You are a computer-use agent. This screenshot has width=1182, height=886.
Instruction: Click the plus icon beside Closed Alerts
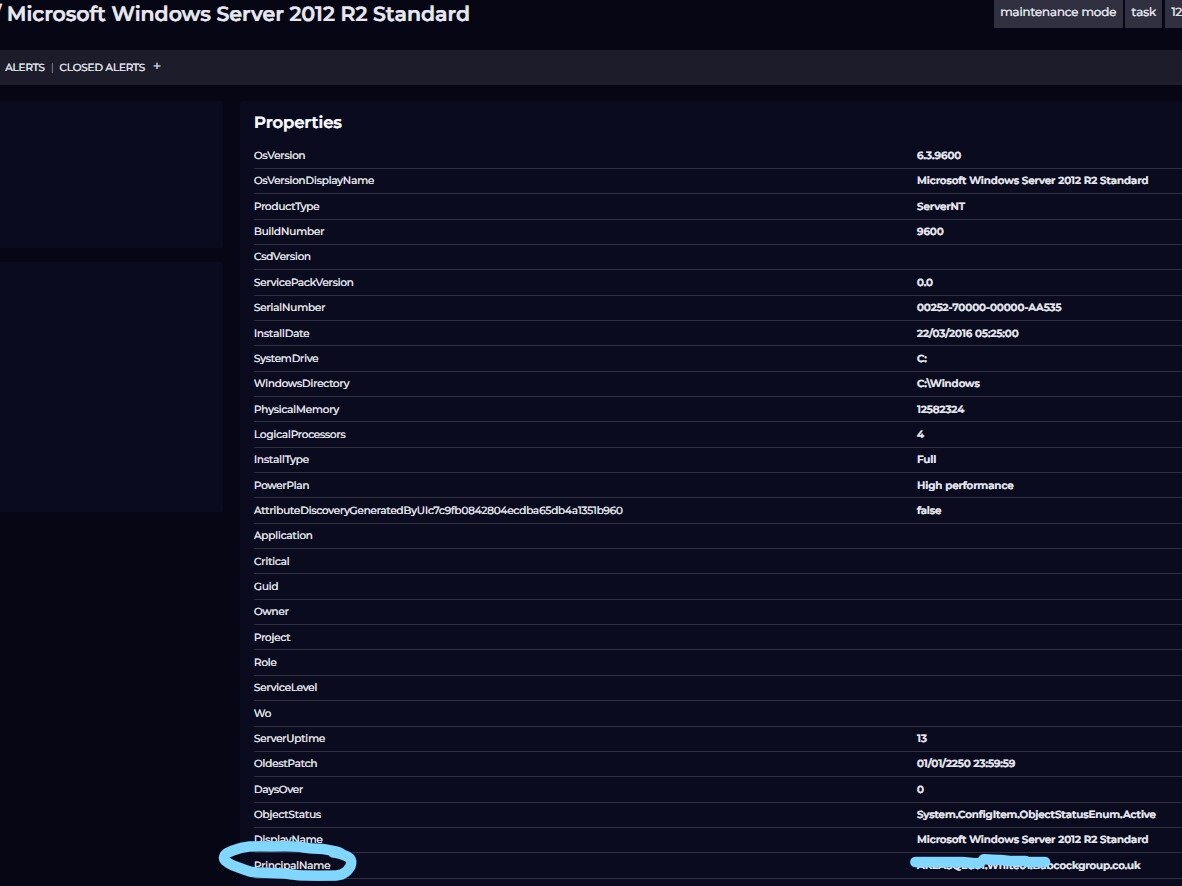[x=157, y=67]
